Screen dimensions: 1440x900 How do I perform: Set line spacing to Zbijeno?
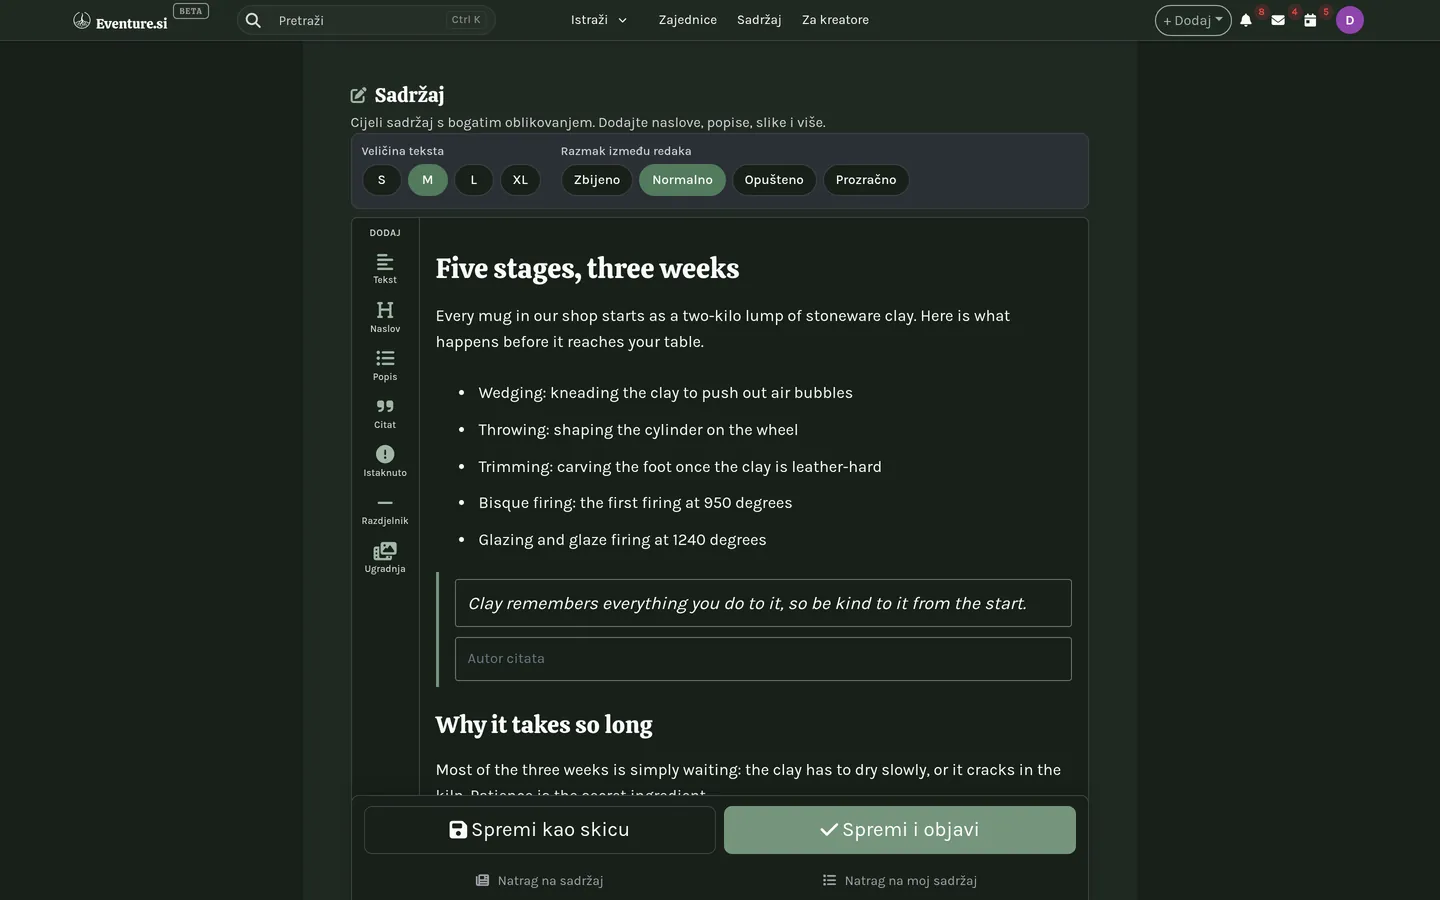[597, 180]
